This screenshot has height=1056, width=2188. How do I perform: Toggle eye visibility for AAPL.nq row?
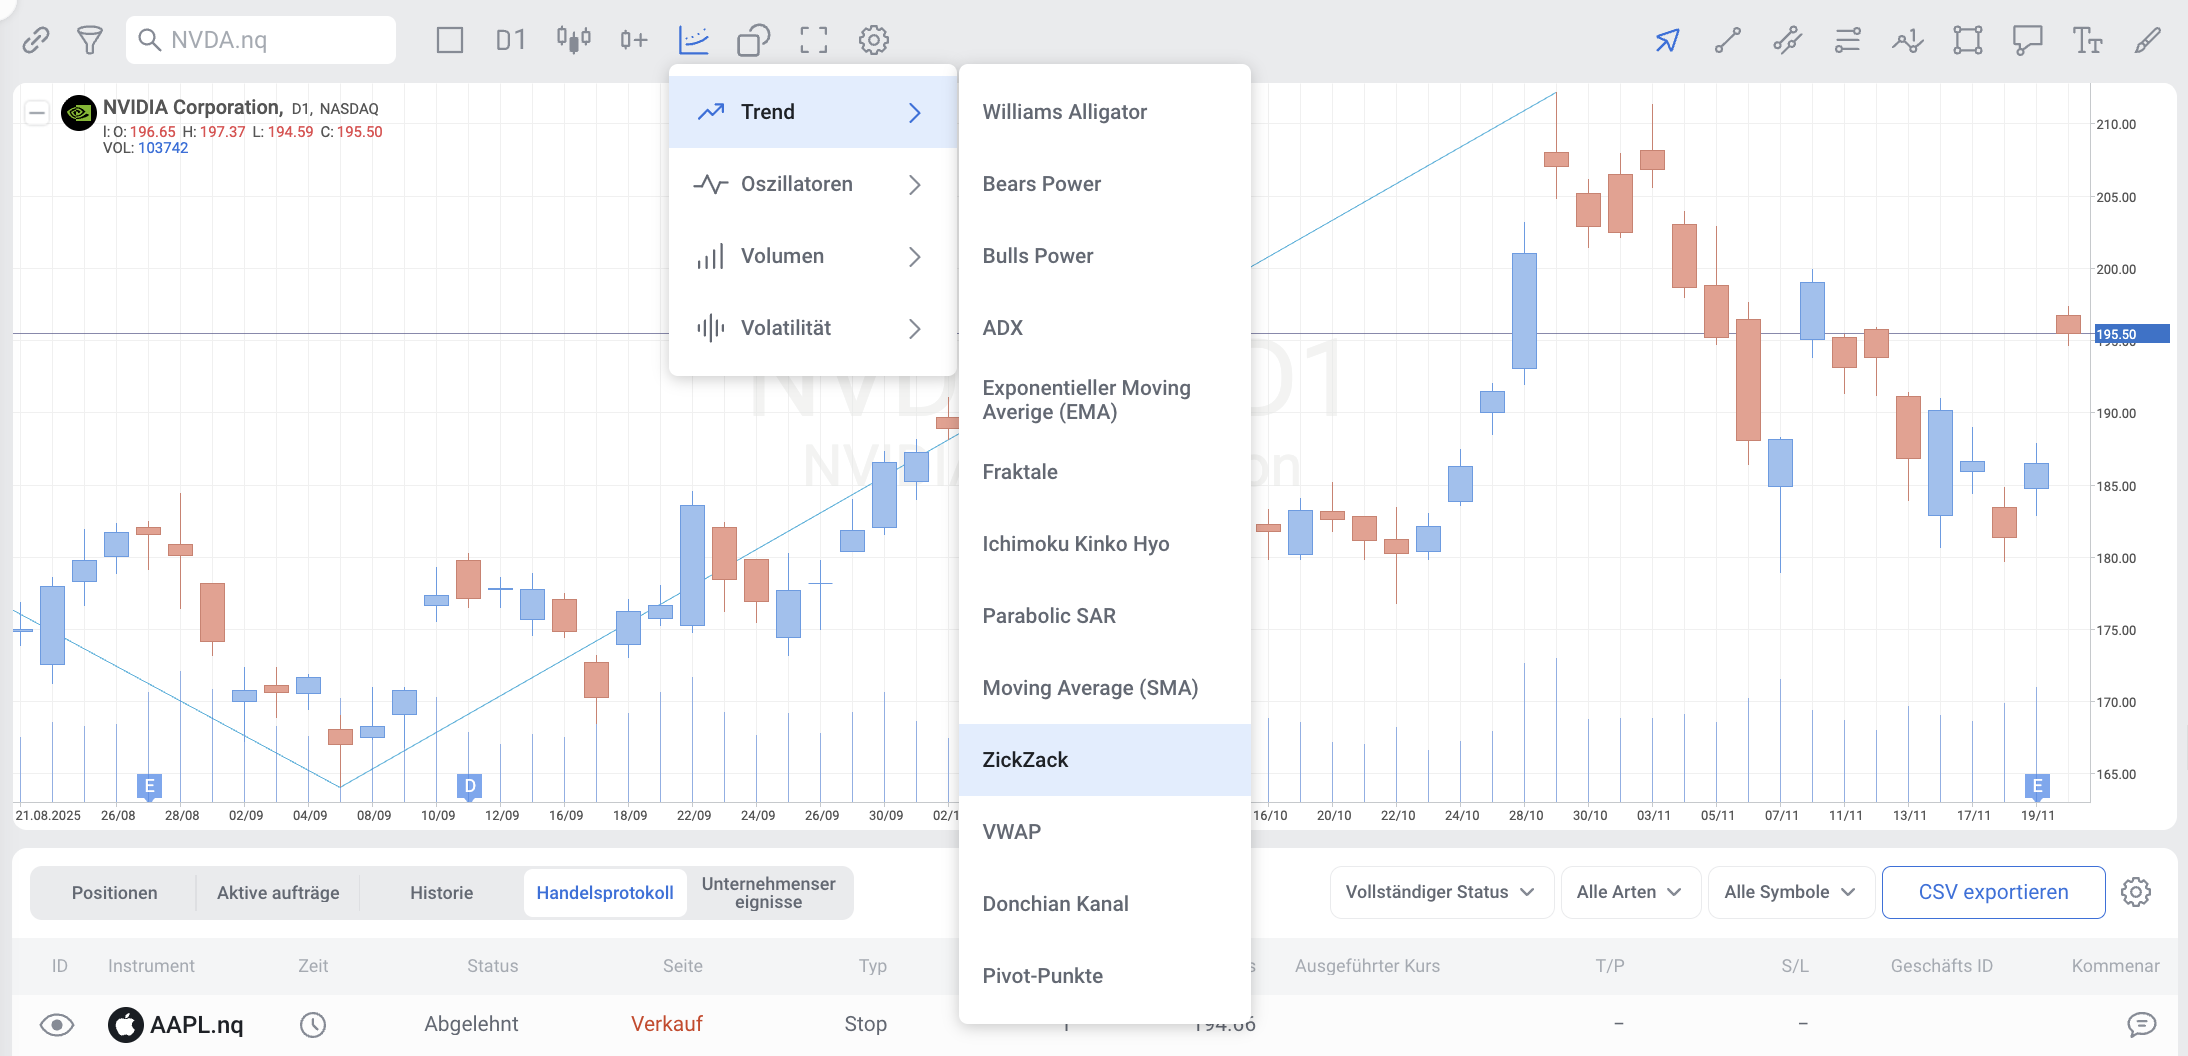pyautogui.click(x=57, y=1025)
